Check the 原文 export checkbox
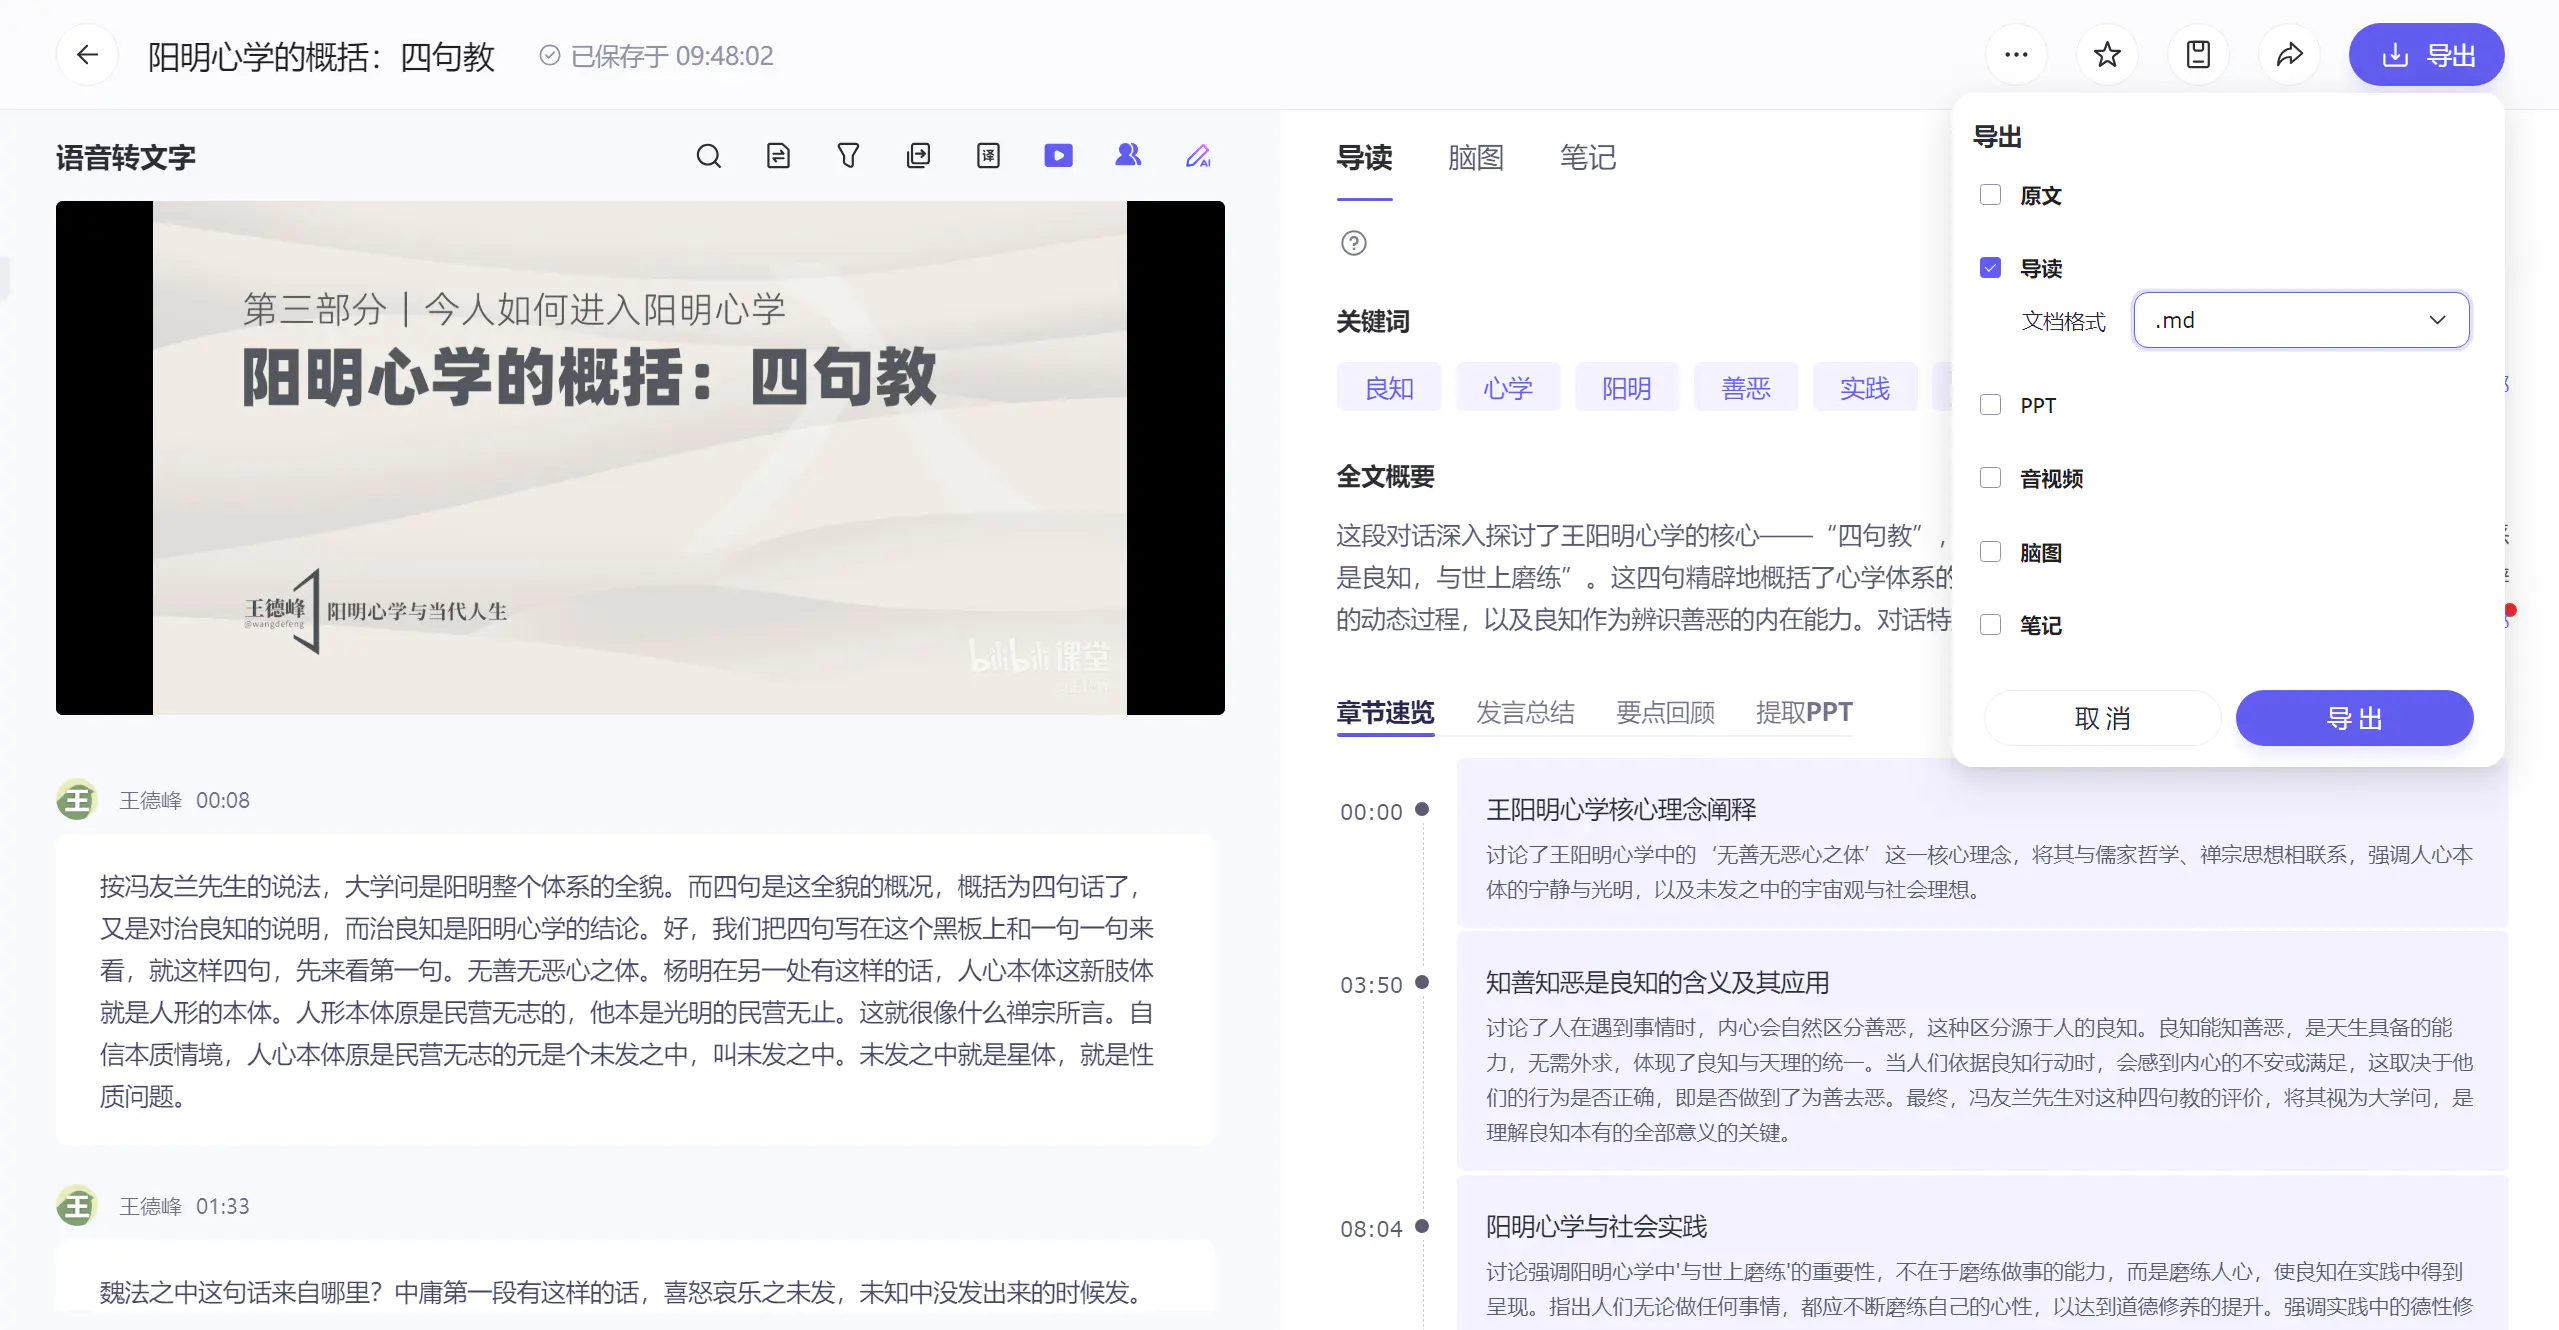 click(x=1990, y=195)
